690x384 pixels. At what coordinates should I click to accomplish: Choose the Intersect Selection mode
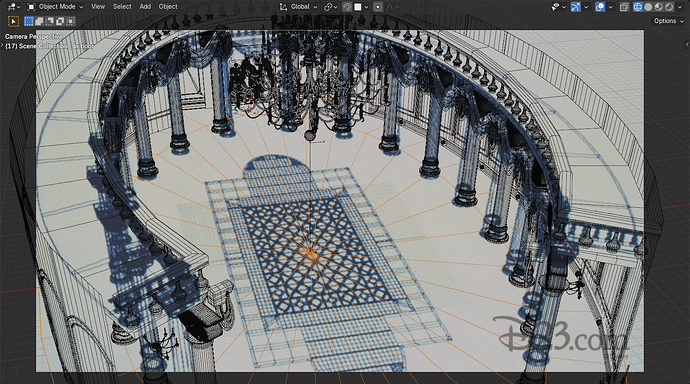point(70,21)
